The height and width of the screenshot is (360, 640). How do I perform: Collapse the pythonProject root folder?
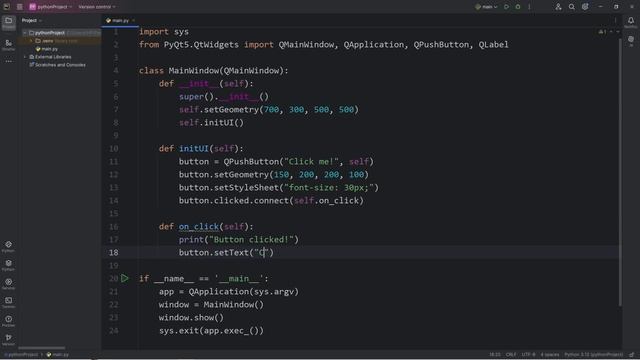click(25, 33)
